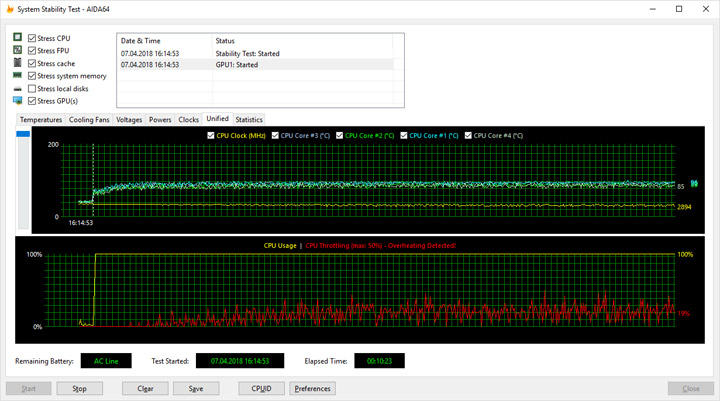Open the CPUID window button
720x401 pixels.
tap(261, 389)
